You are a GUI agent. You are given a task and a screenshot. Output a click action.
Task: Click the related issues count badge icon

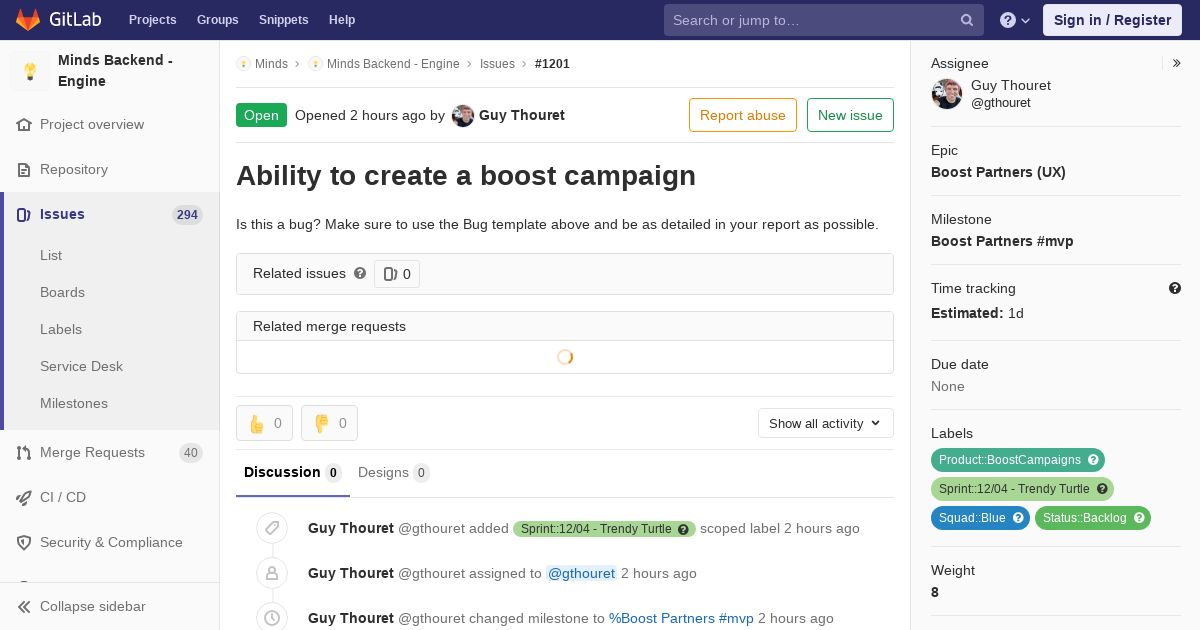[x=390, y=274]
